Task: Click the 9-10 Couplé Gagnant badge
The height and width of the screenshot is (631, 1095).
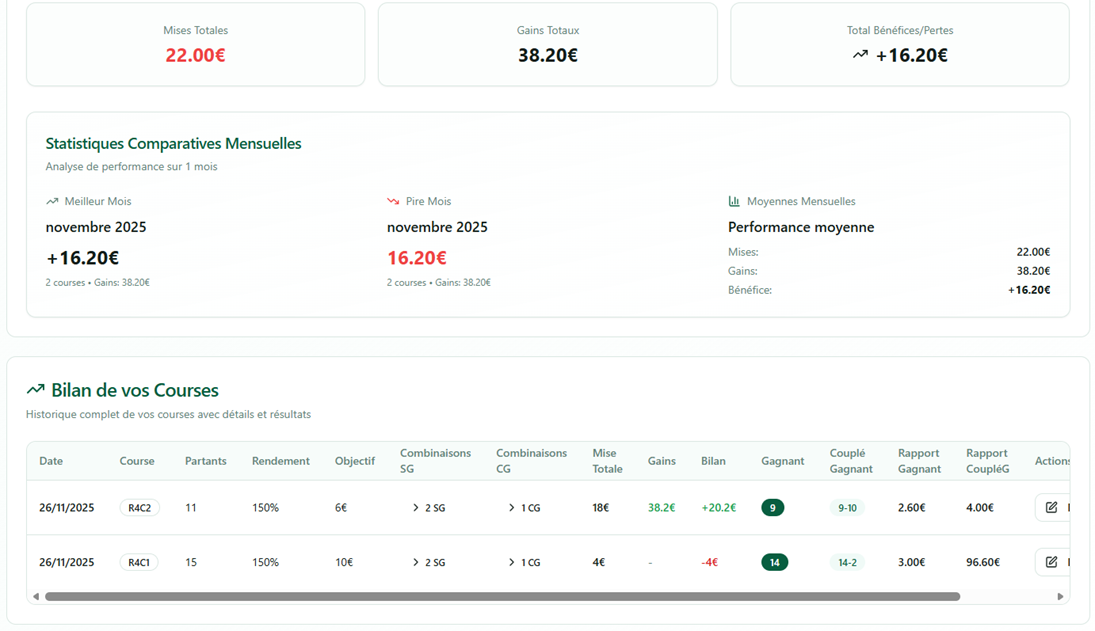Action: point(847,508)
